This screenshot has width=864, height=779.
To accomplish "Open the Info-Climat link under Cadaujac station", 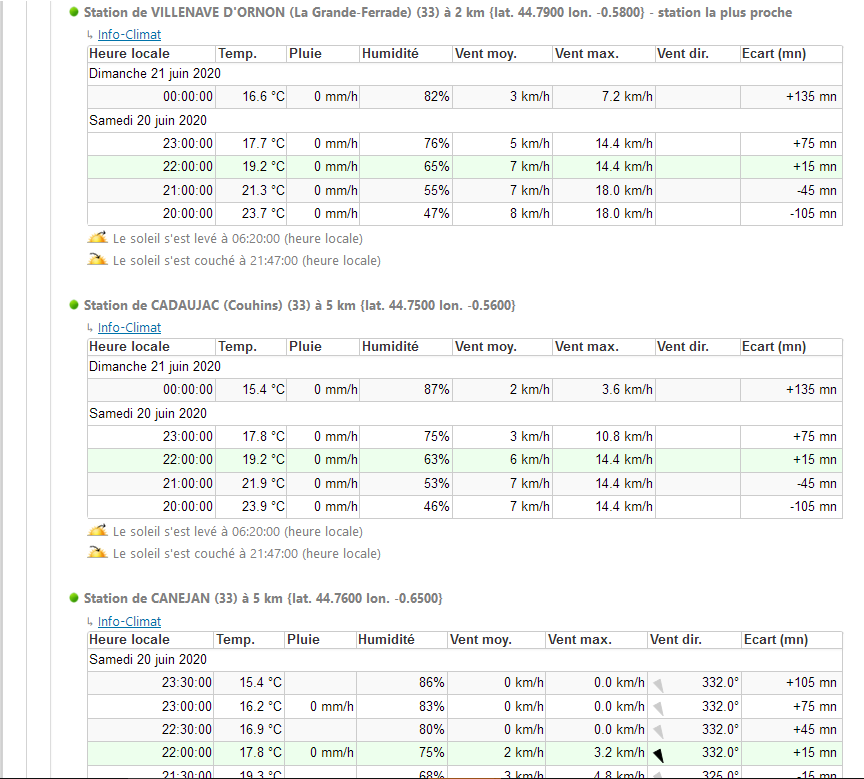I will point(129,328).
